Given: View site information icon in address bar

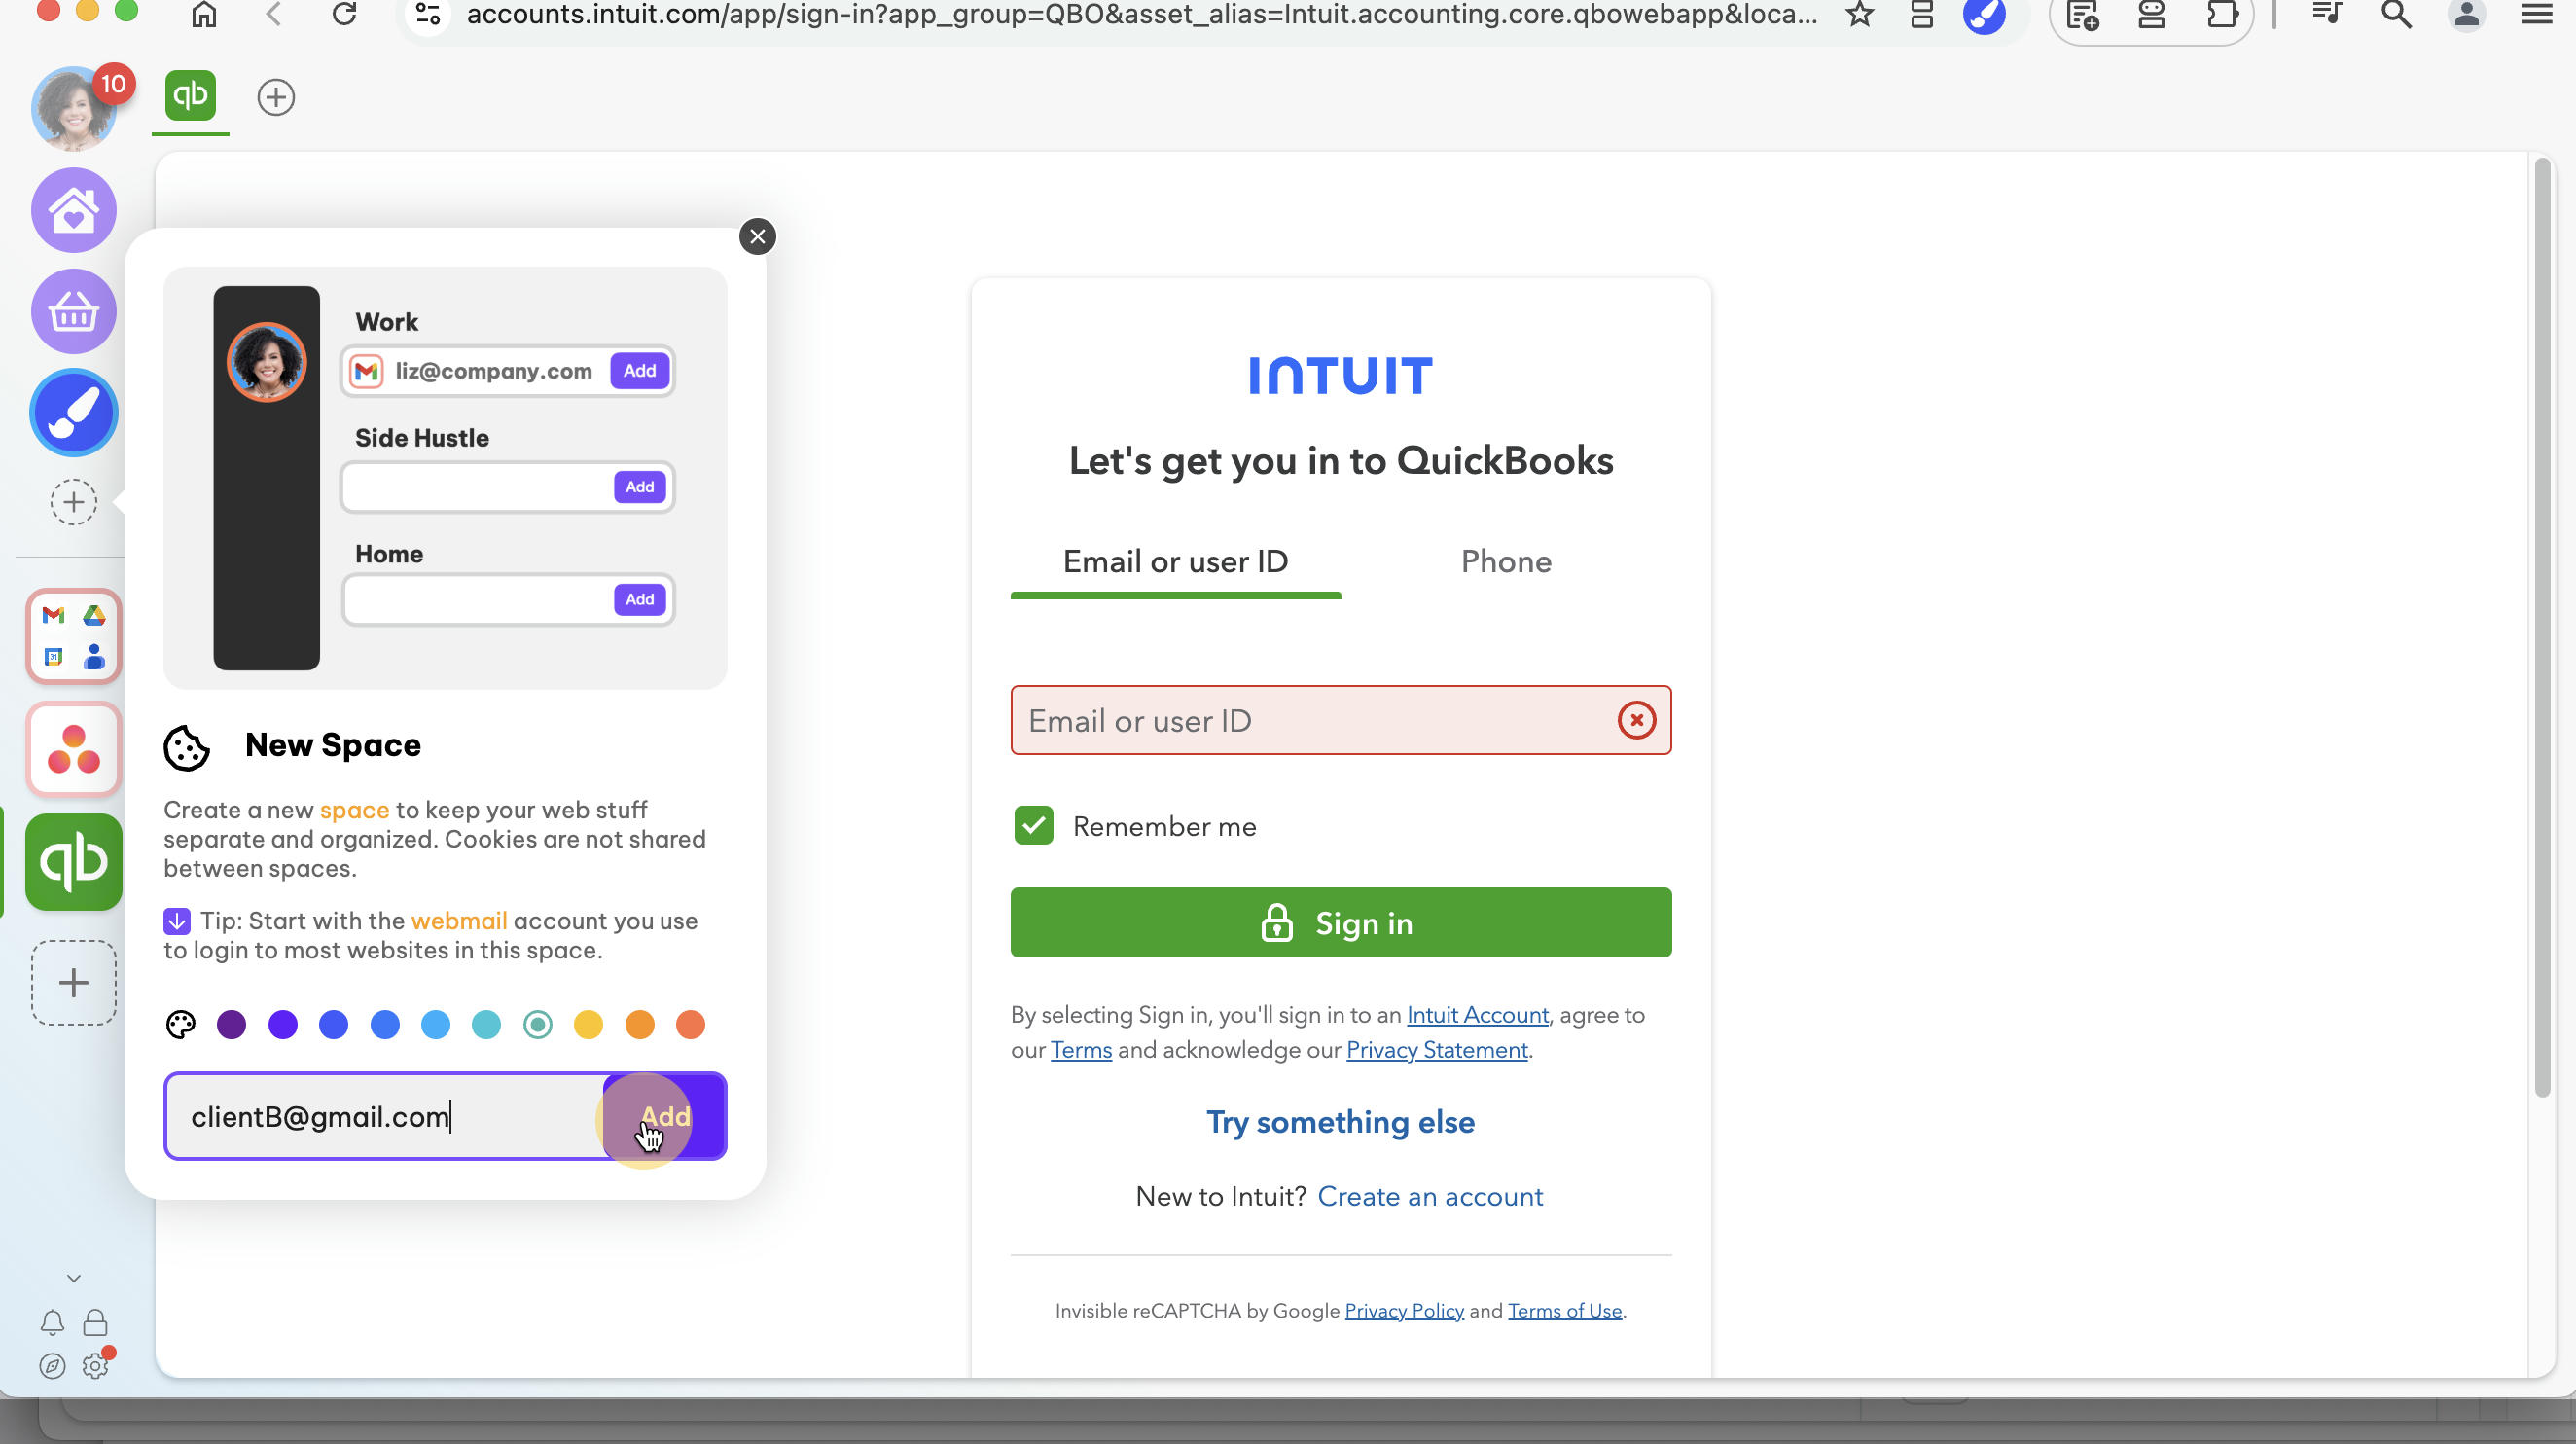Looking at the screenshot, I should 428,14.
